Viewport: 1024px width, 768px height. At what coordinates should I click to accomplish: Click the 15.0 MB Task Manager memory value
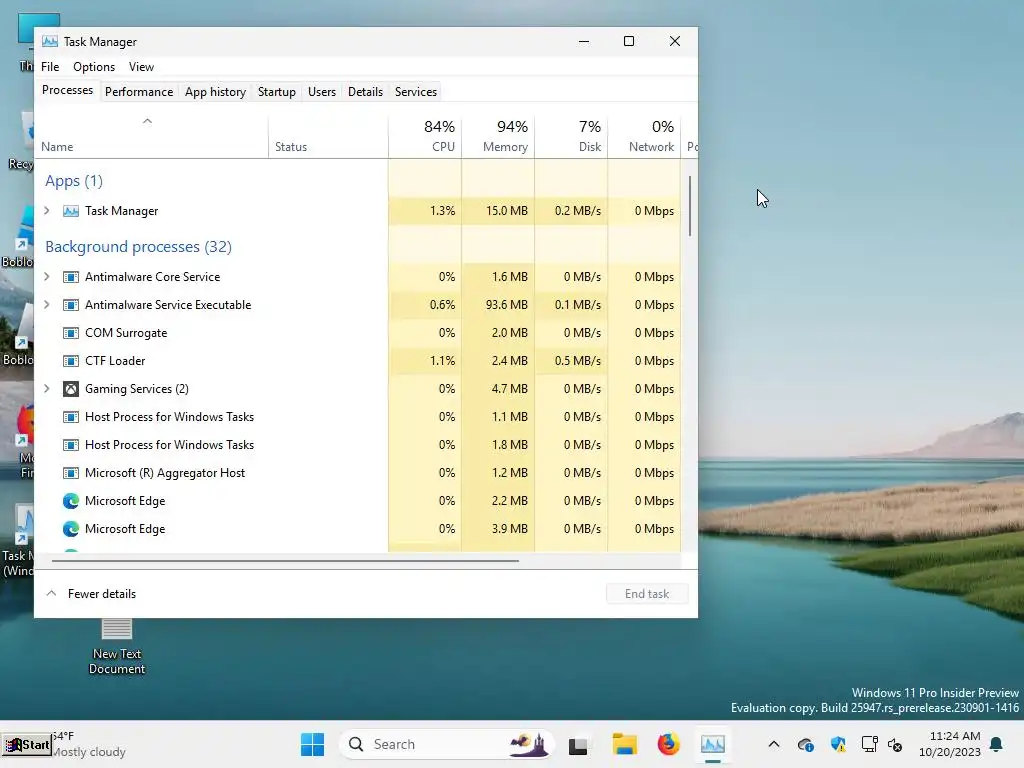tap(507, 211)
